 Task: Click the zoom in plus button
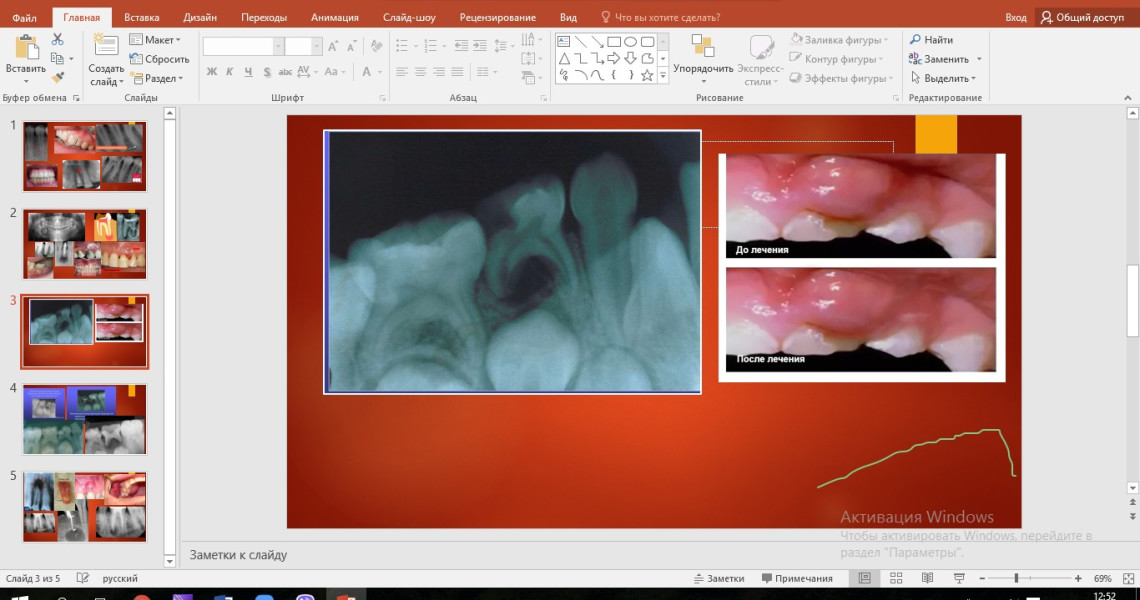click(x=1078, y=578)
